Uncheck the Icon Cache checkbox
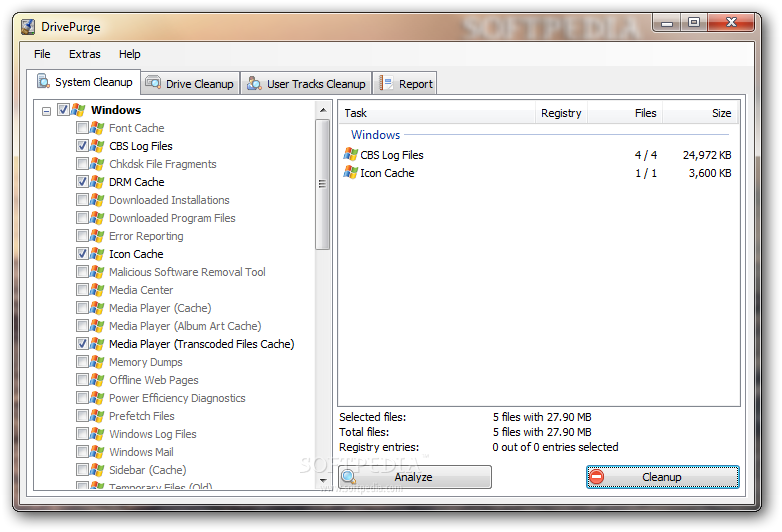Image resolution: width=782 pixels, height=532 pixels. coord(82,253)
